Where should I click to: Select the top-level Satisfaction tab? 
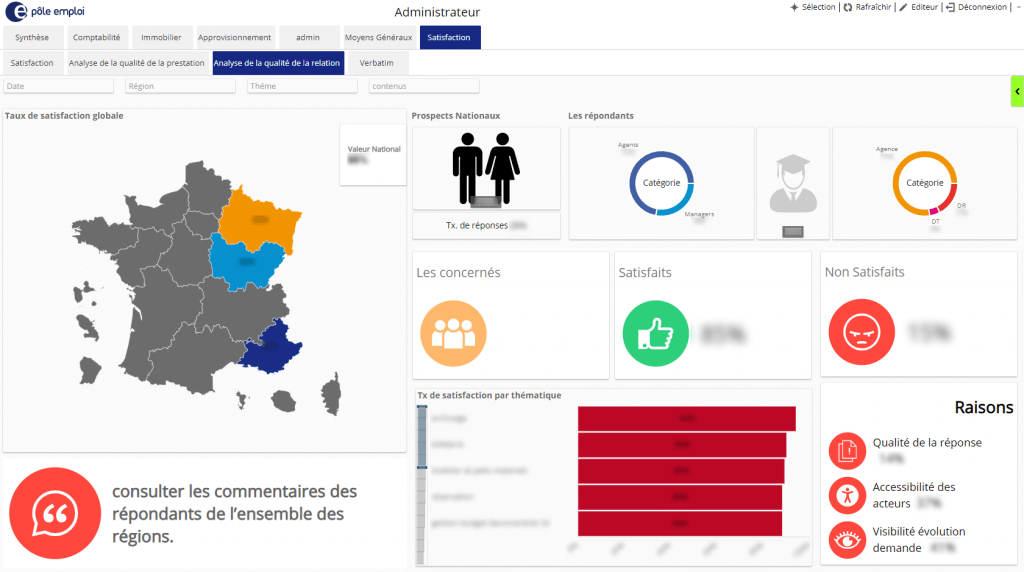449,37
